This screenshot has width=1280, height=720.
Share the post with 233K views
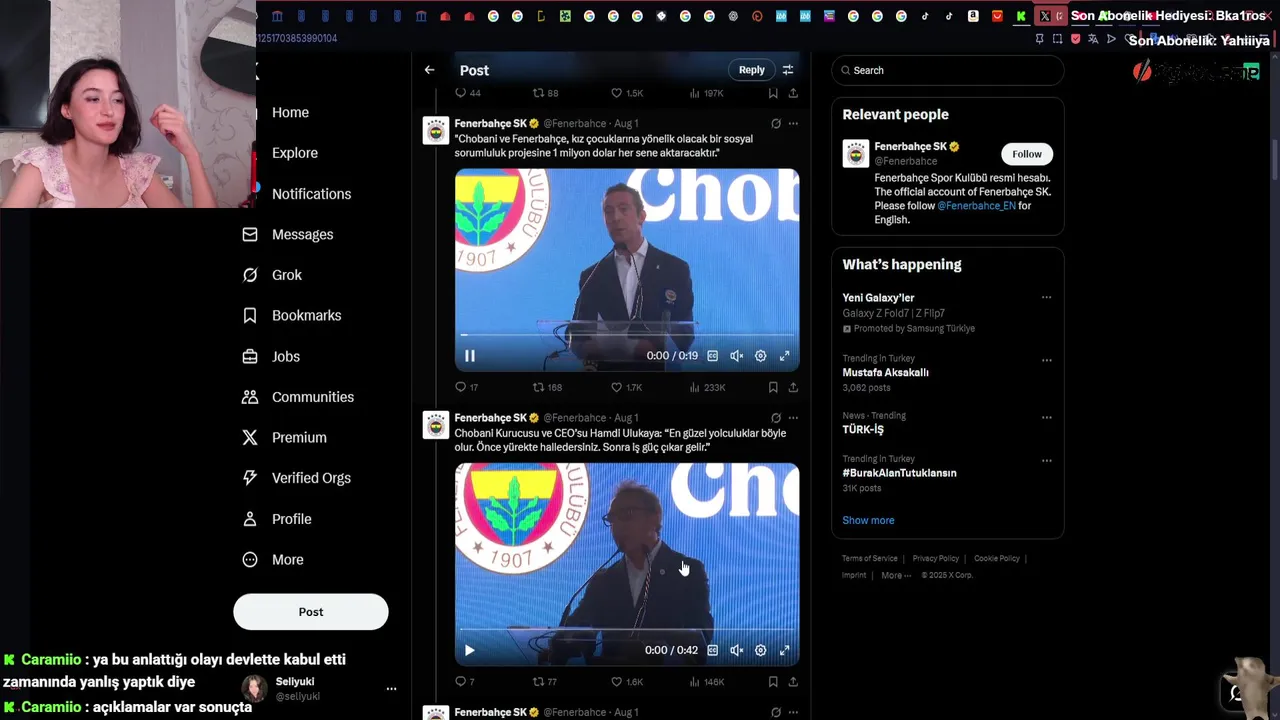793,387
